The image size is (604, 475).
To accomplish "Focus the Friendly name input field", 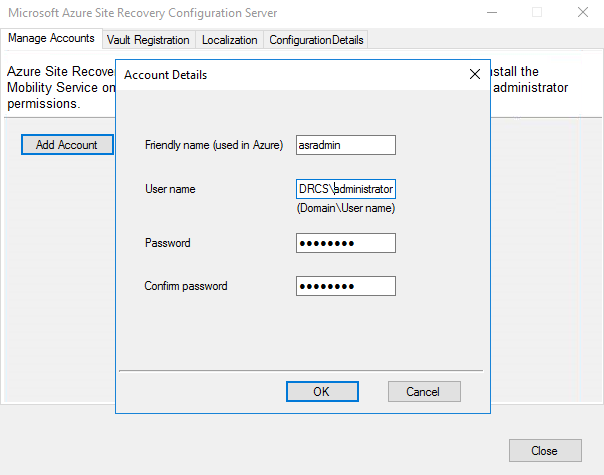I will point(346,145).
